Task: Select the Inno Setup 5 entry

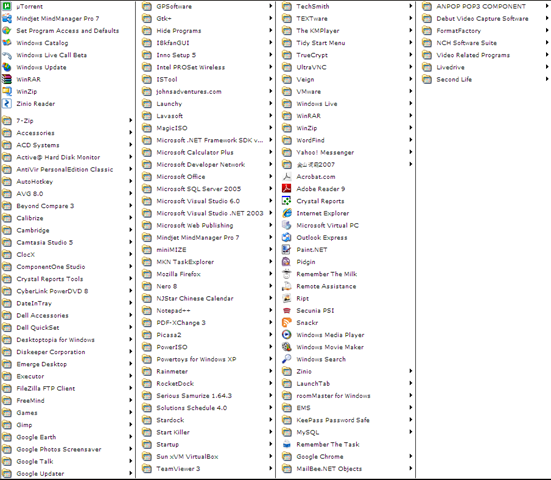Action: (208, 55)
